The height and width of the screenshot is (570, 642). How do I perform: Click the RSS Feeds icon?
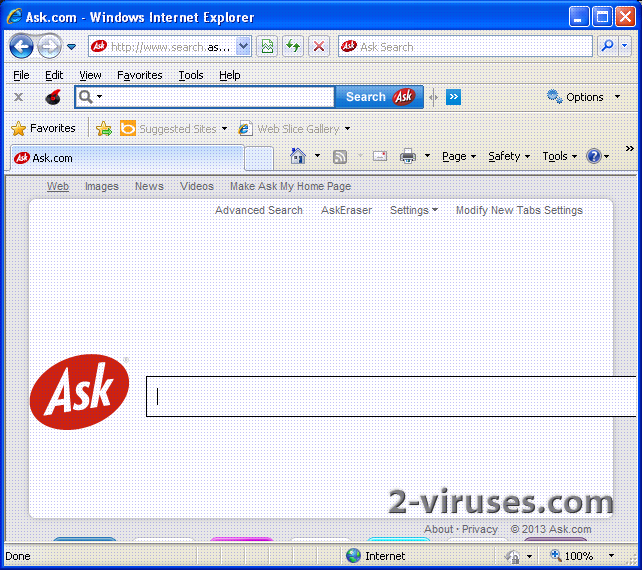[340, 156]
